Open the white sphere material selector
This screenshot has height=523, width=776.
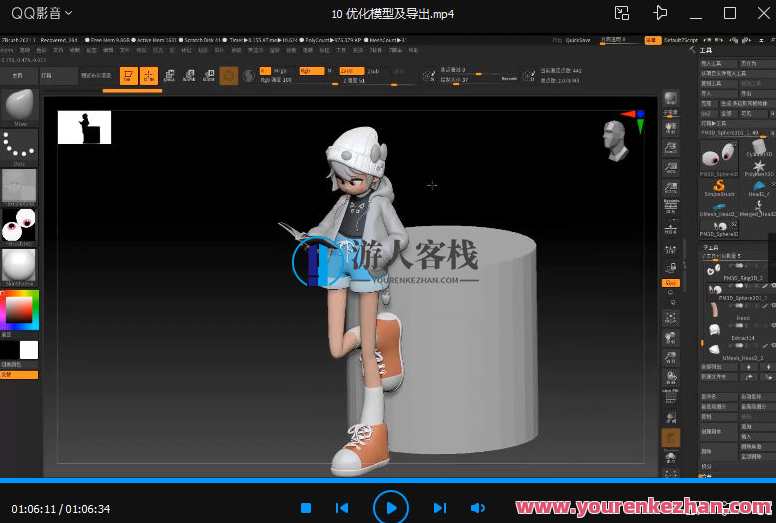[x=19, y=267]
